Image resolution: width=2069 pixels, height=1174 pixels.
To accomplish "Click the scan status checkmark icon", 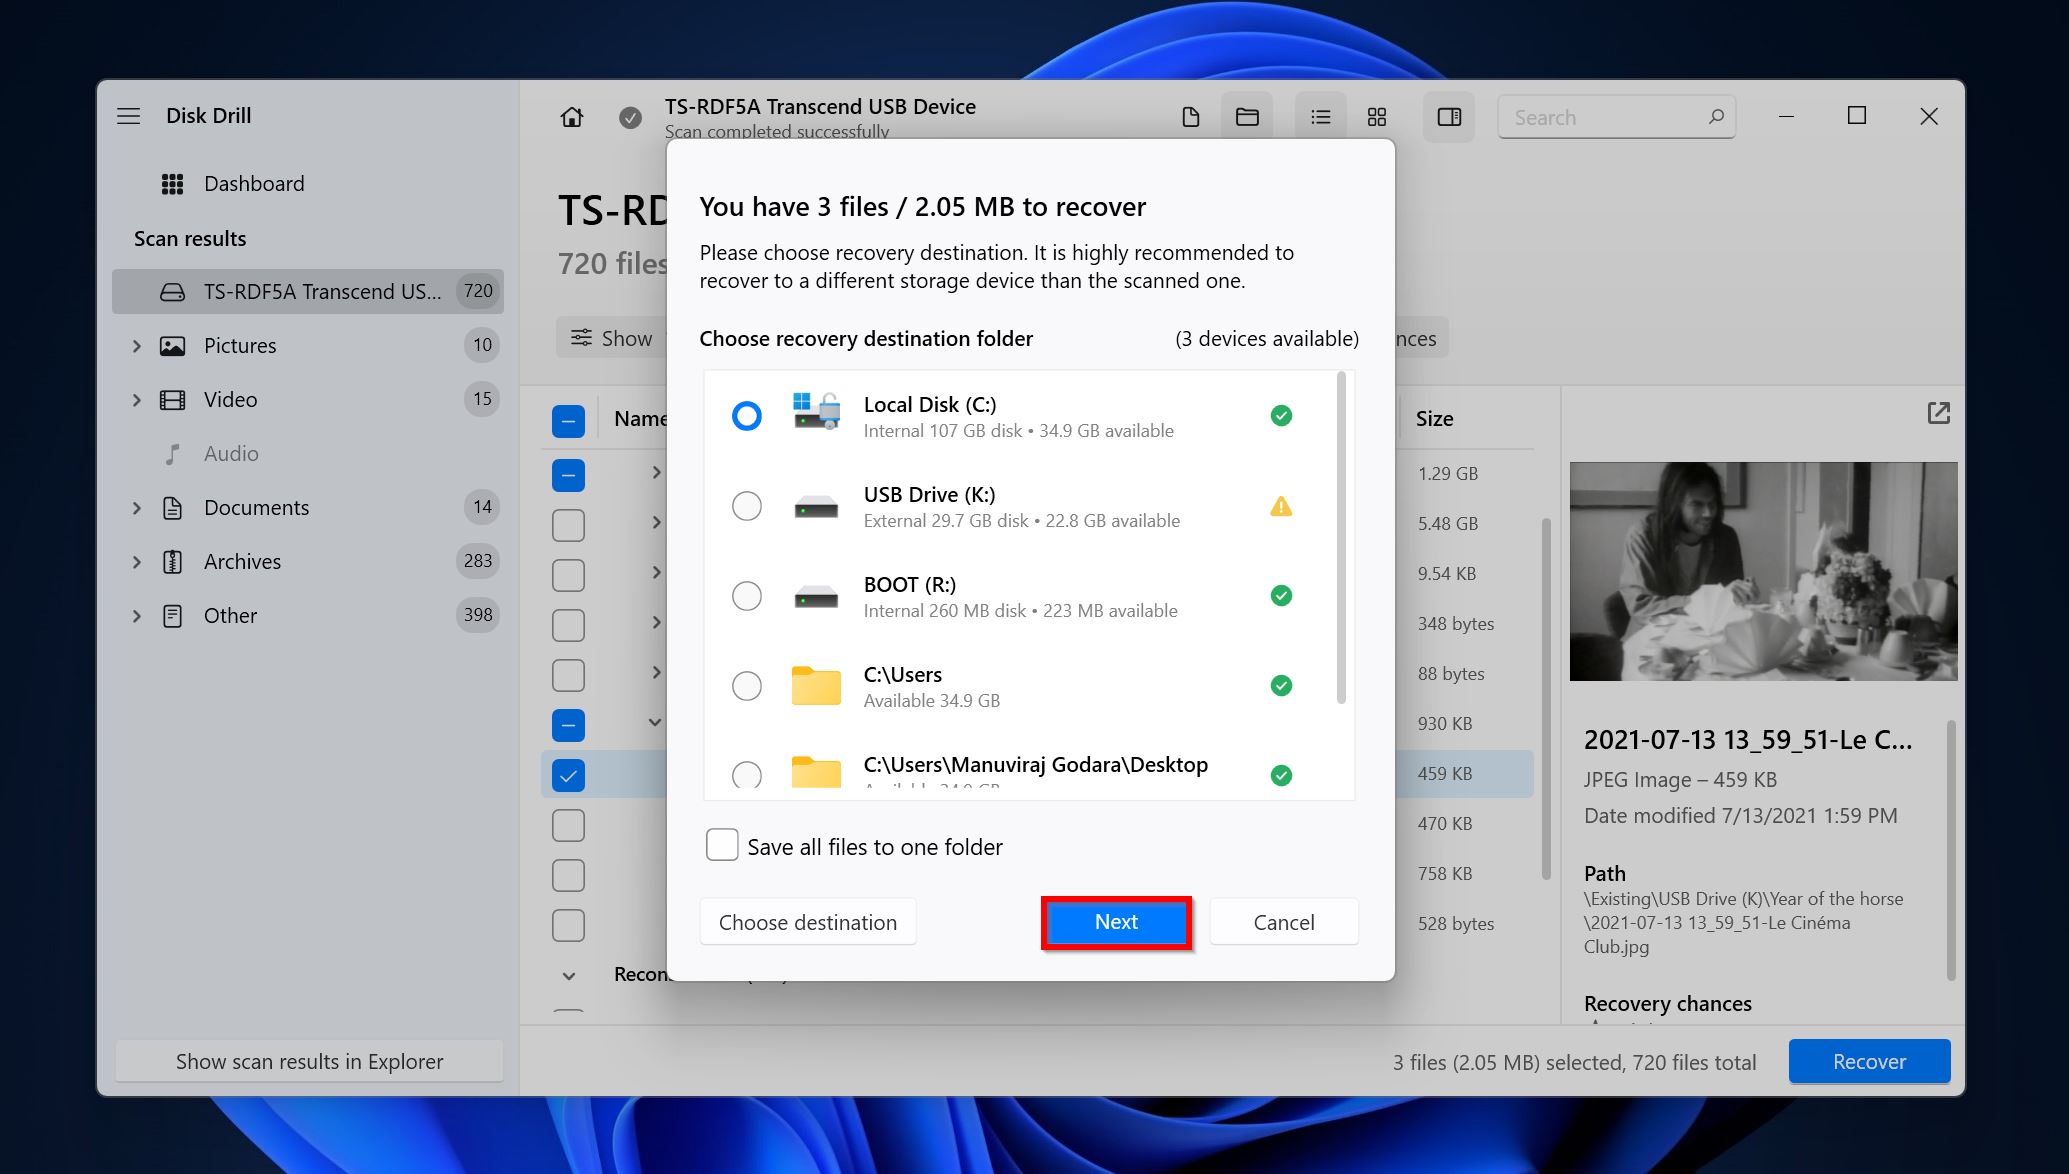I will click(631, 117).
